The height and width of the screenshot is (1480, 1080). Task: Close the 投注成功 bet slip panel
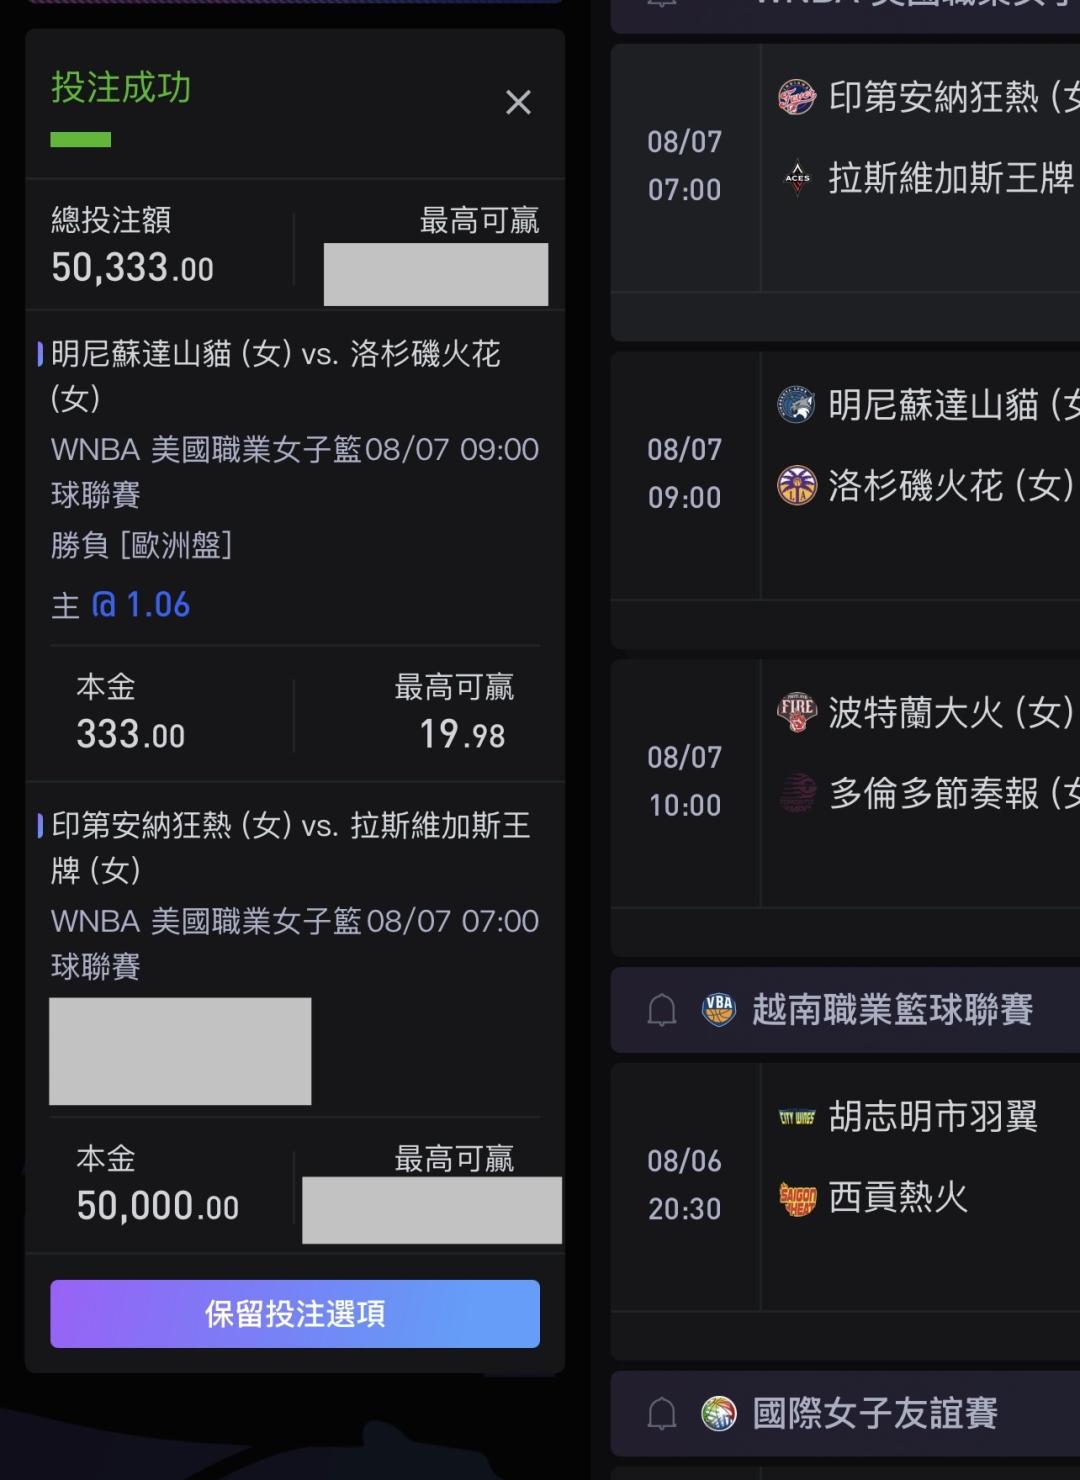coord(518,102)
